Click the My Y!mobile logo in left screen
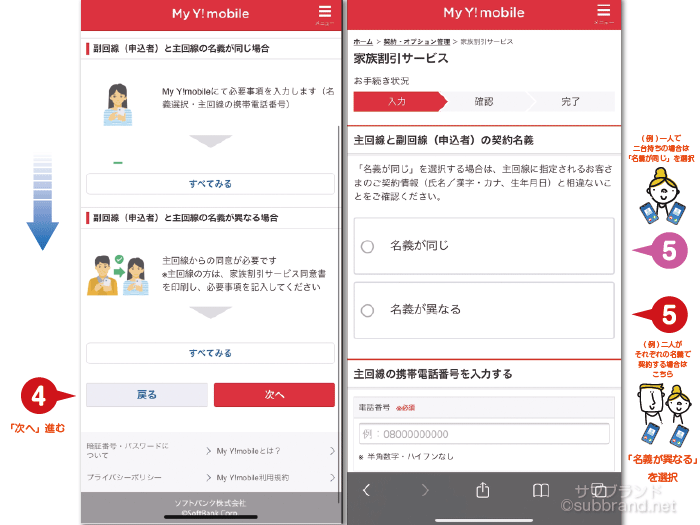The width and height of the screenshot is (700, 525). click(x=210, y=13)
